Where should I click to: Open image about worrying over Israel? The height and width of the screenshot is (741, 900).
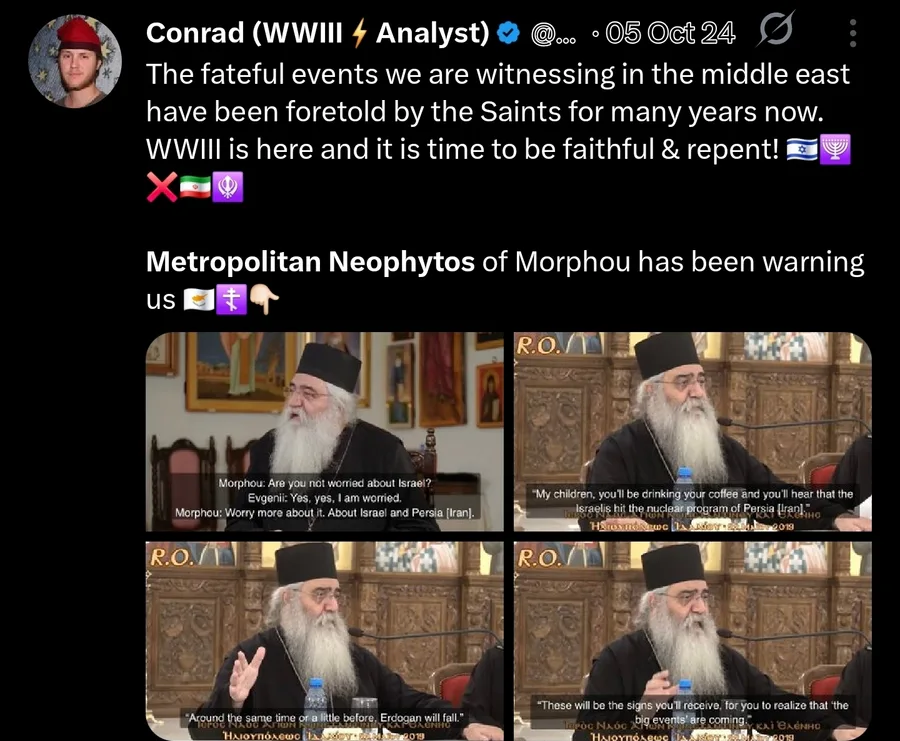(324, 432)
